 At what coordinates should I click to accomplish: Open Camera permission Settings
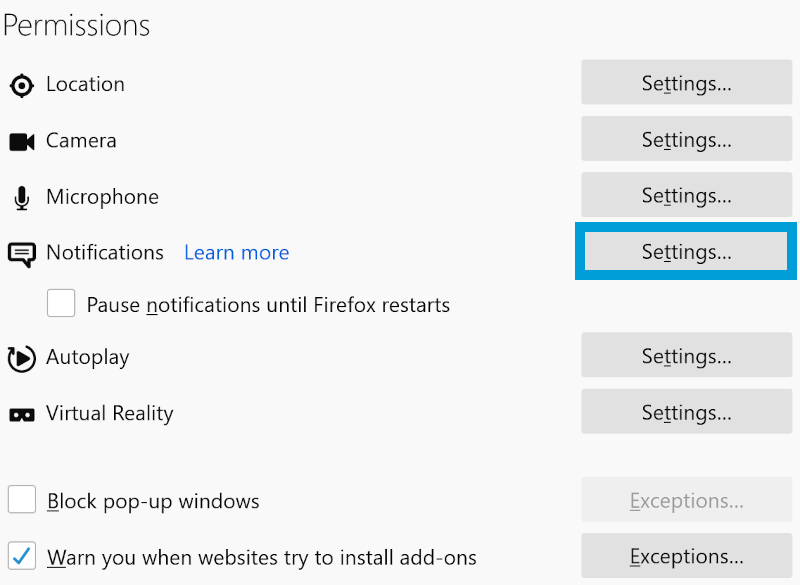pyautogui.click(x=686, y=140)
